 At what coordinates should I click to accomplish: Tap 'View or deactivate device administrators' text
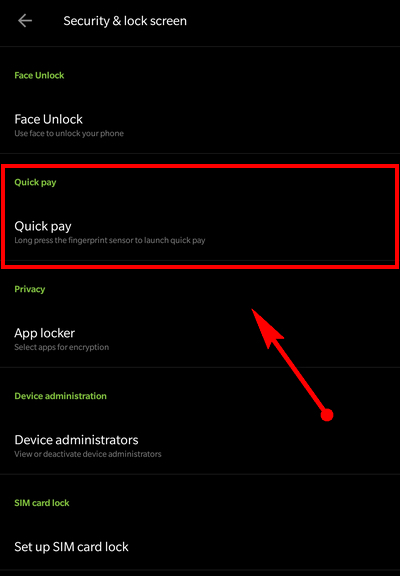point(88,454)
